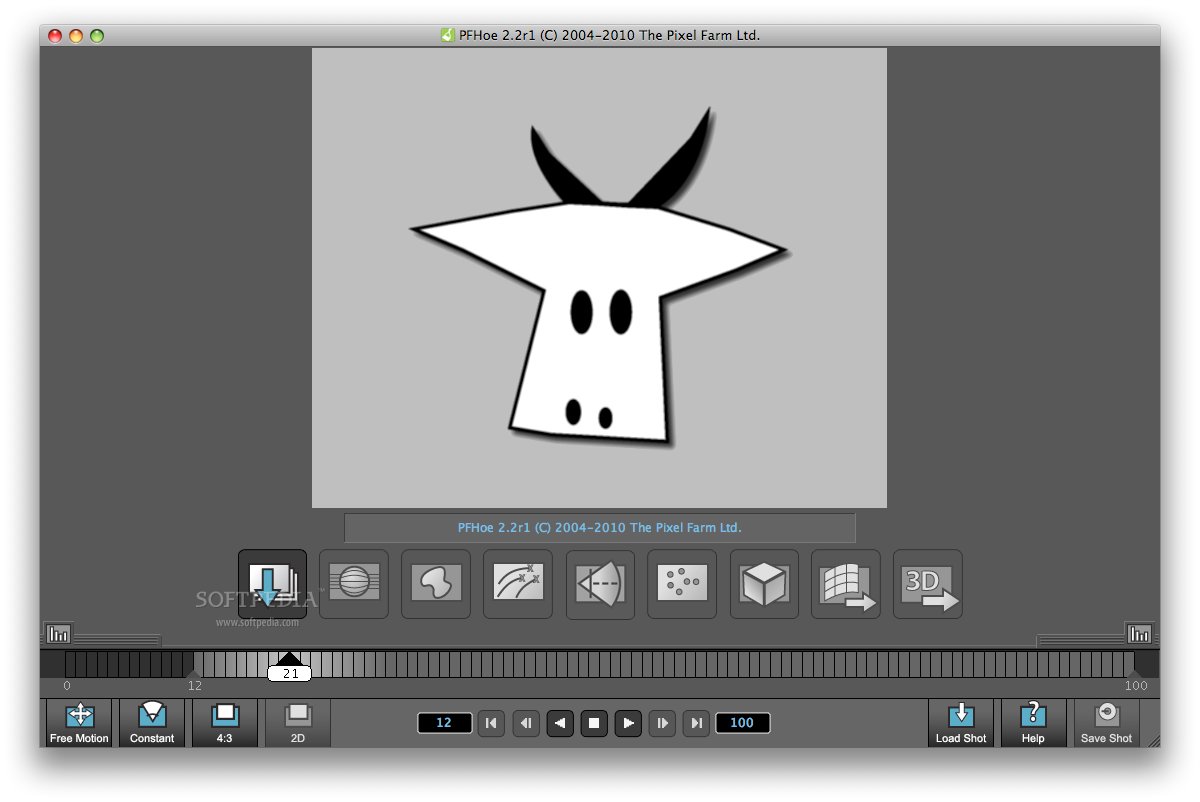The width and height of the screenshot is (1200, 802).
Task: Jump to the last frame
Action: pos(696,723)
